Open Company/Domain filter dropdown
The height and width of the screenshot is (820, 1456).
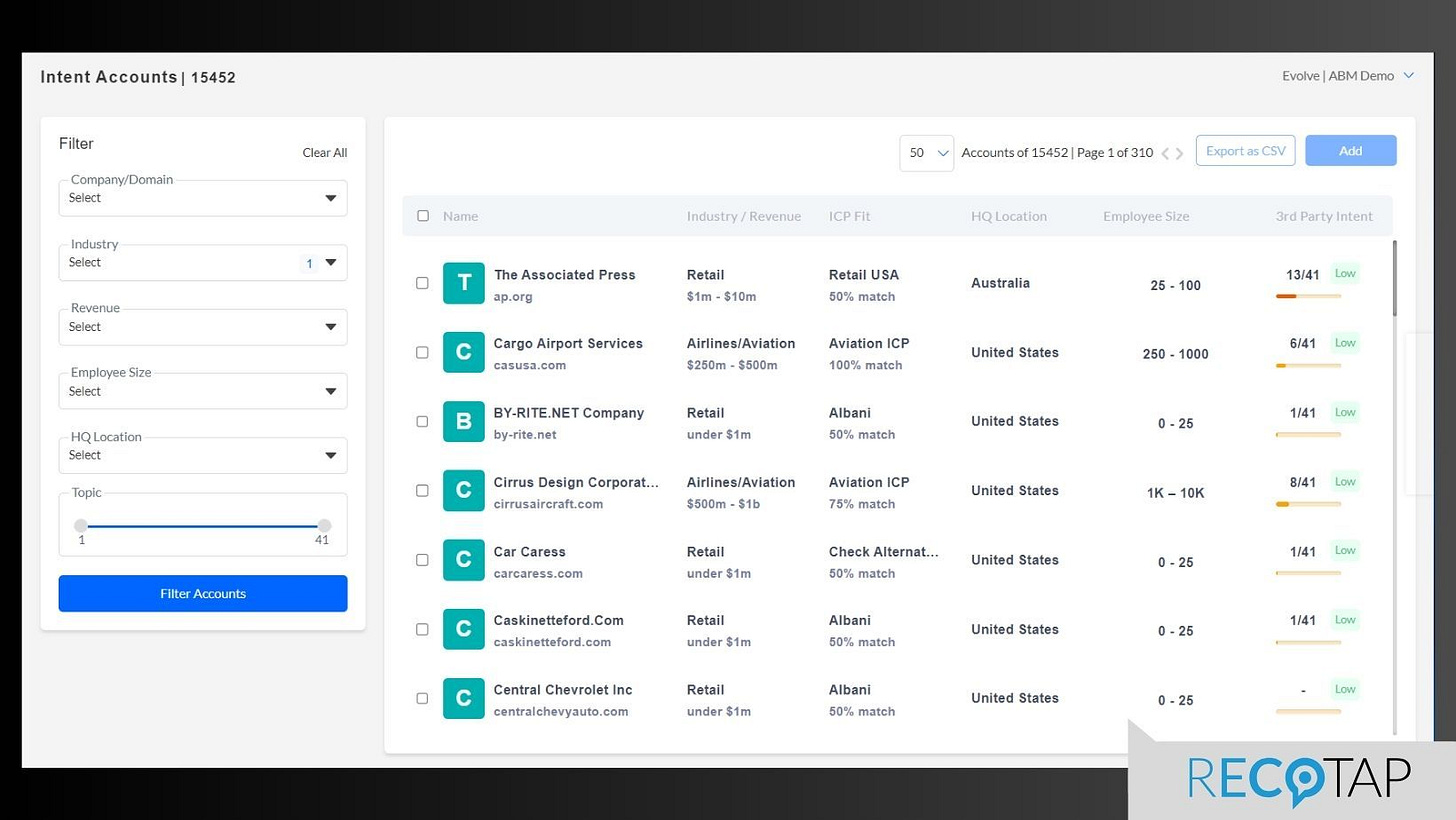(203, 198)
